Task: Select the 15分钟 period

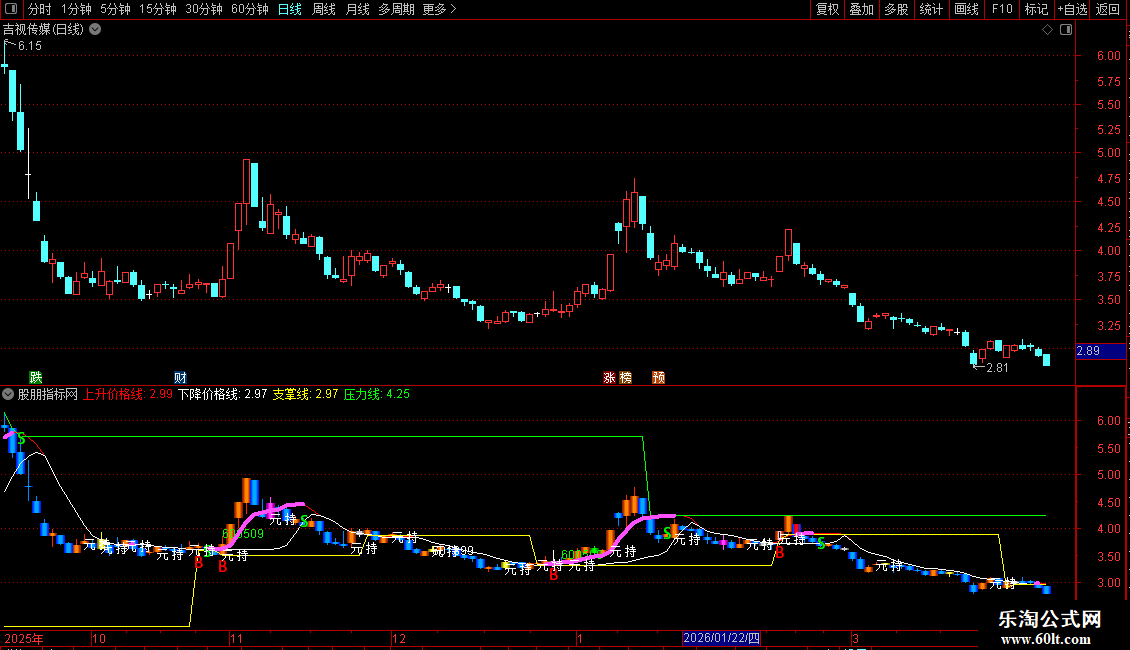Action: (157, 9)
